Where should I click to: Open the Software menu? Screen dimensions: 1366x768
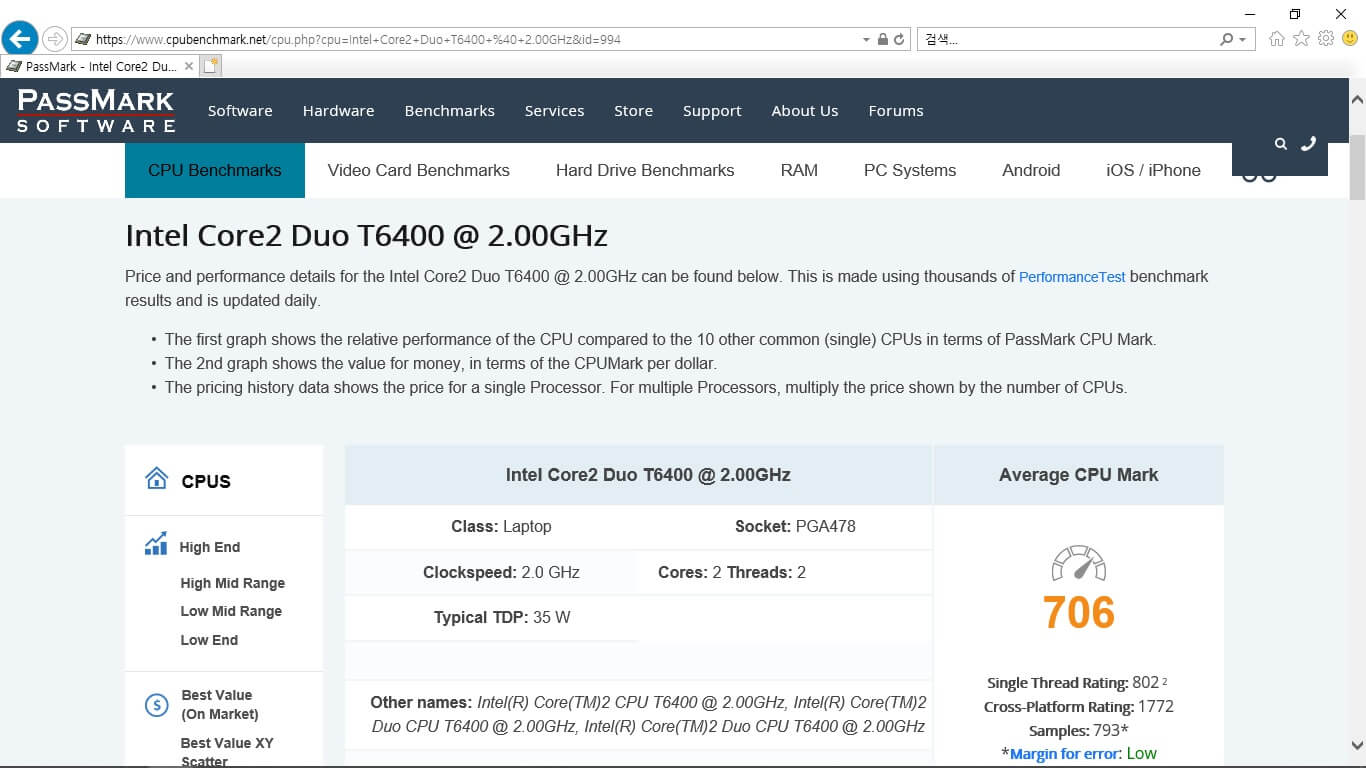tap(240, 111)
